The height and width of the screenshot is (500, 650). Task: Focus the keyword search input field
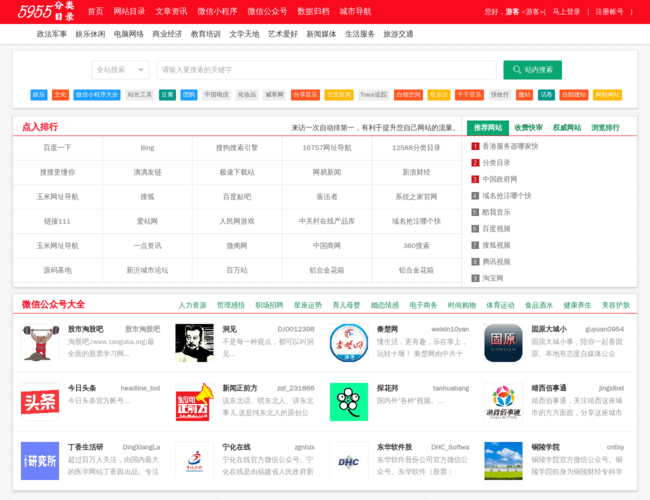(326, 70)
